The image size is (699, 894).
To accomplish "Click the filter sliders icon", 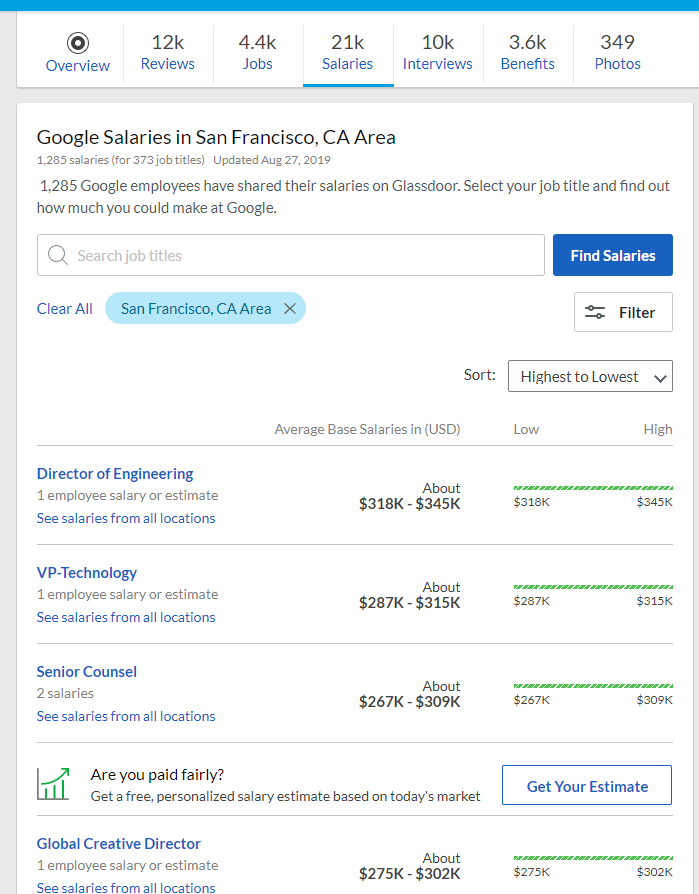I will (595, 312).
